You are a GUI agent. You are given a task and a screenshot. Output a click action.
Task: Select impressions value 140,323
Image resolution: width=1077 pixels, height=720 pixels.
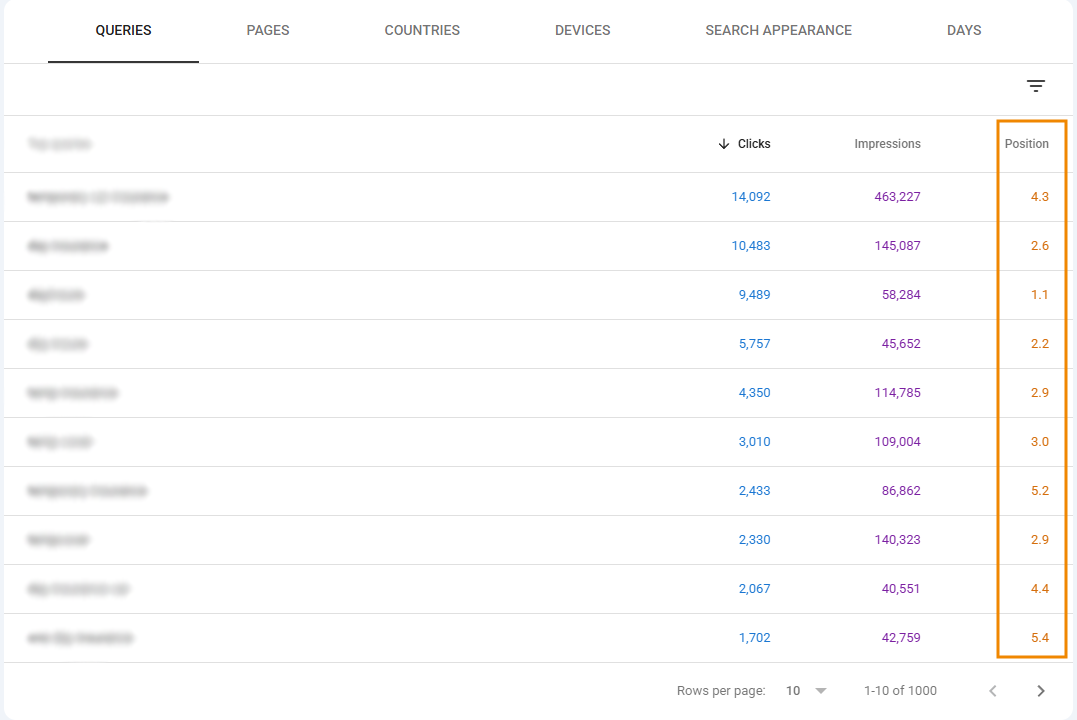pyautogui.click(x=897, y=539)
